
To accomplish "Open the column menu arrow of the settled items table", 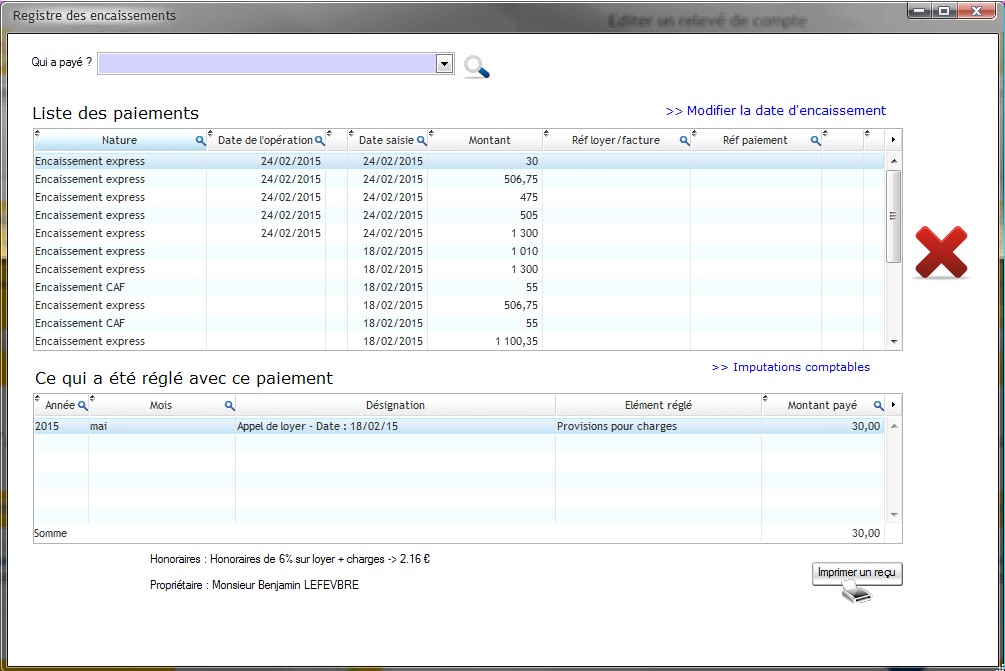I will 893,405.
